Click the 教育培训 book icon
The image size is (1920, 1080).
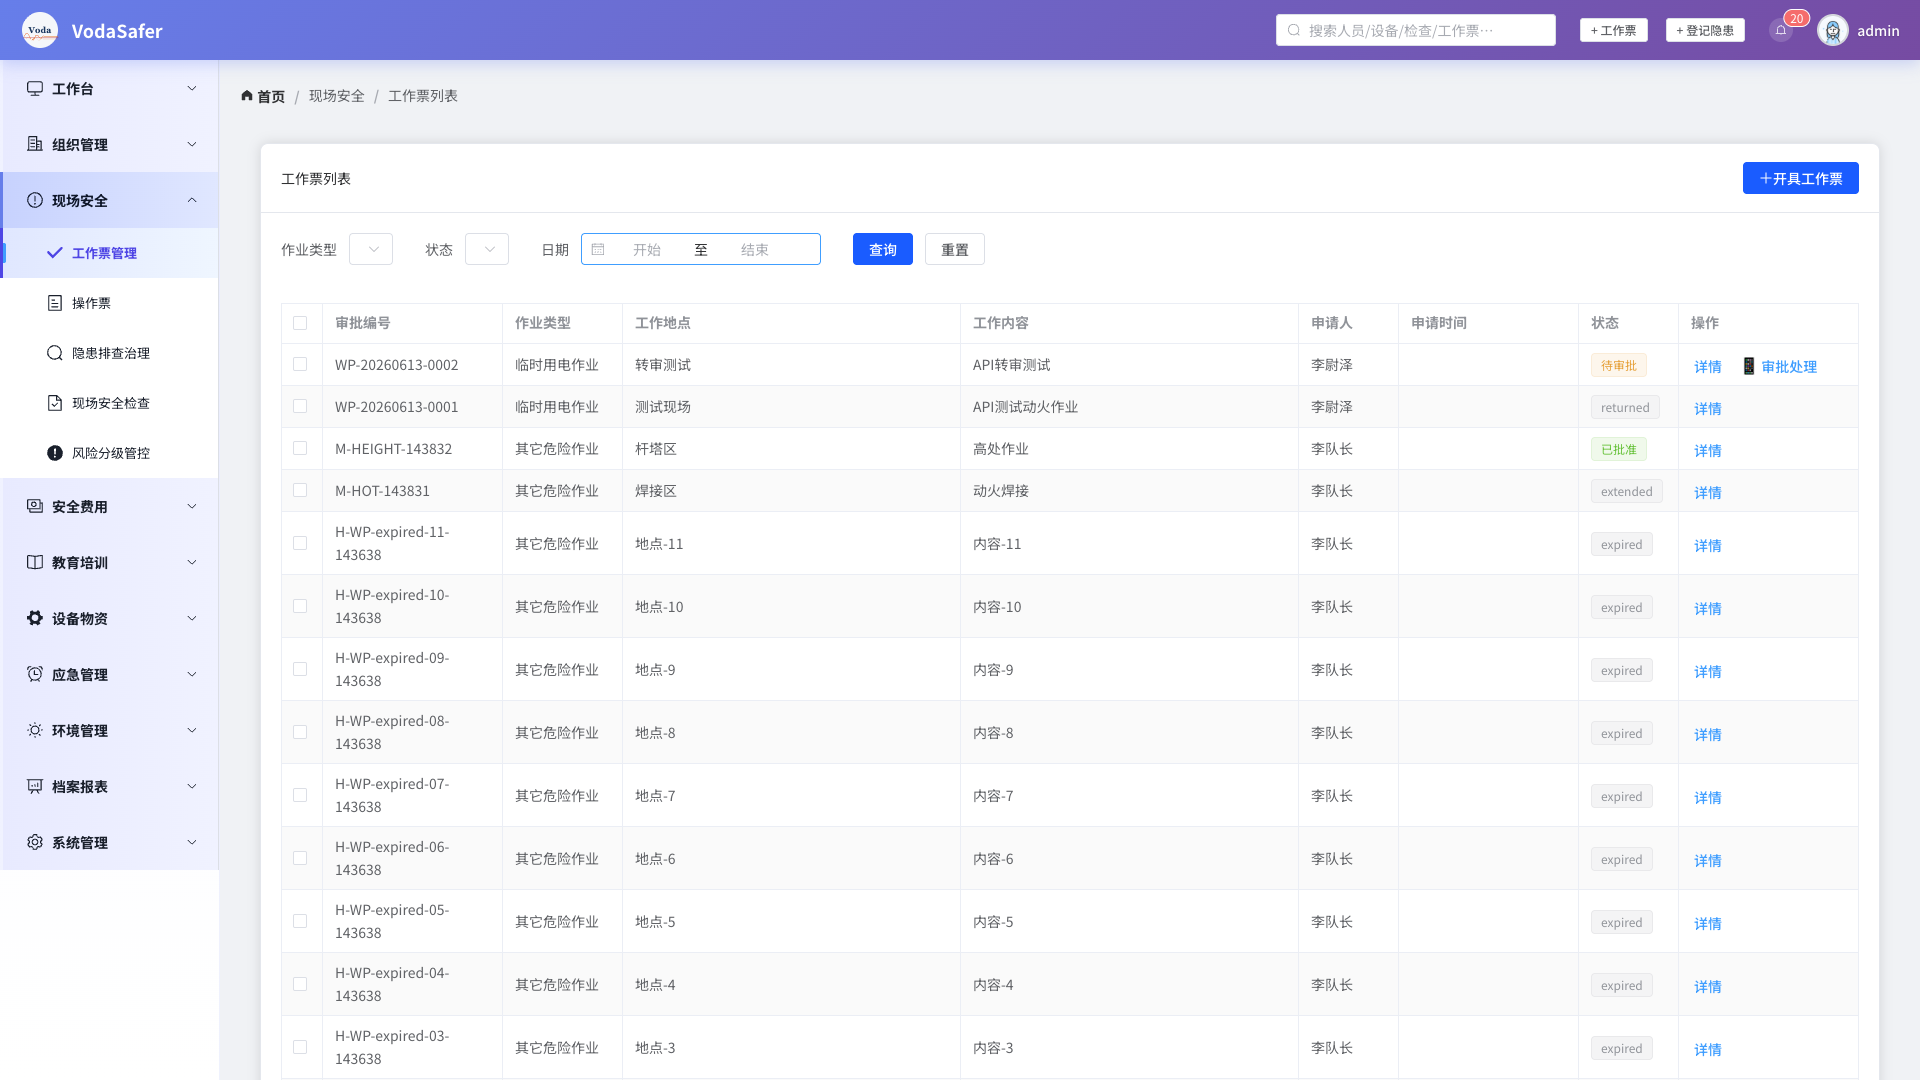pyautogui.click(x=35, y=562)
